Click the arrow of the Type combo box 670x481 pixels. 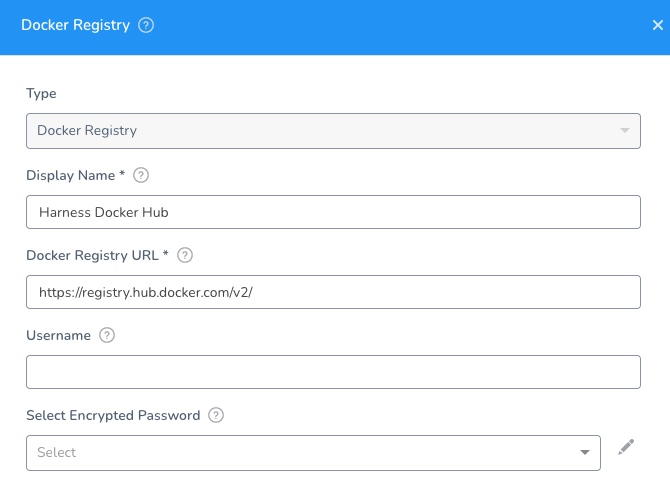625,131
